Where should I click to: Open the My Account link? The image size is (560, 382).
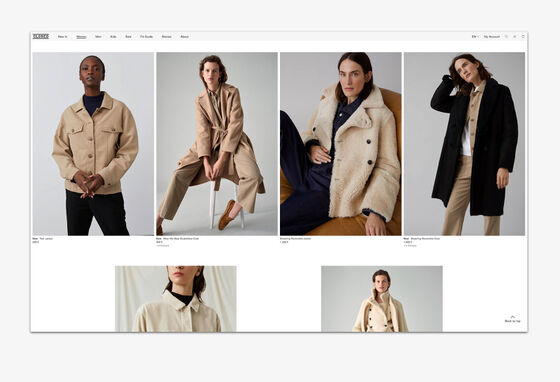click(x=492, y=37)
